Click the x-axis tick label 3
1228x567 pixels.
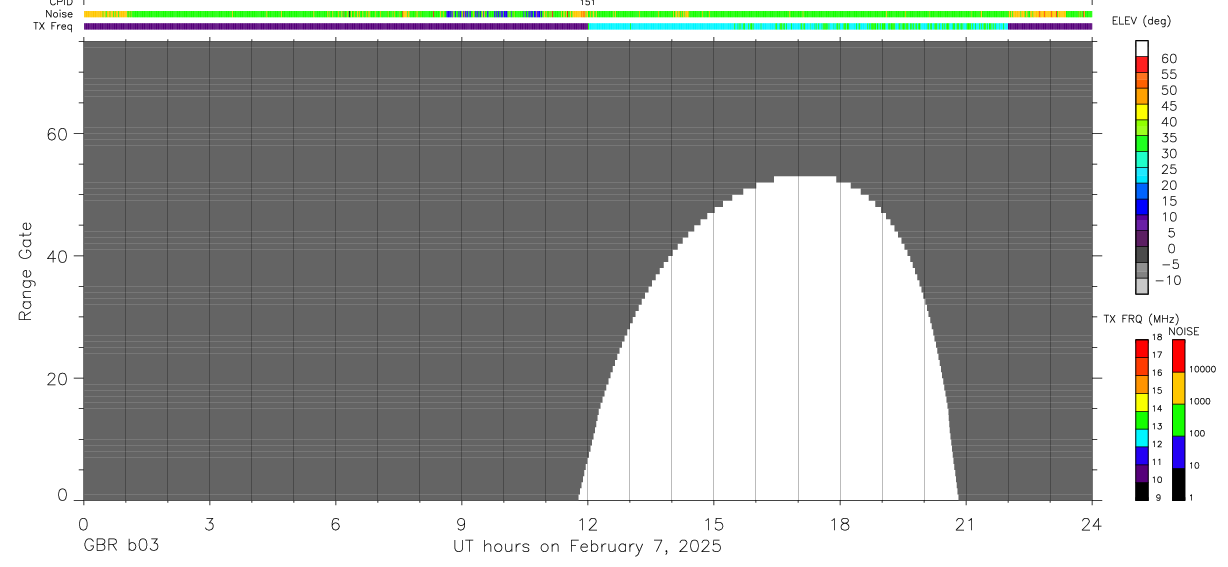pos(209,523)
